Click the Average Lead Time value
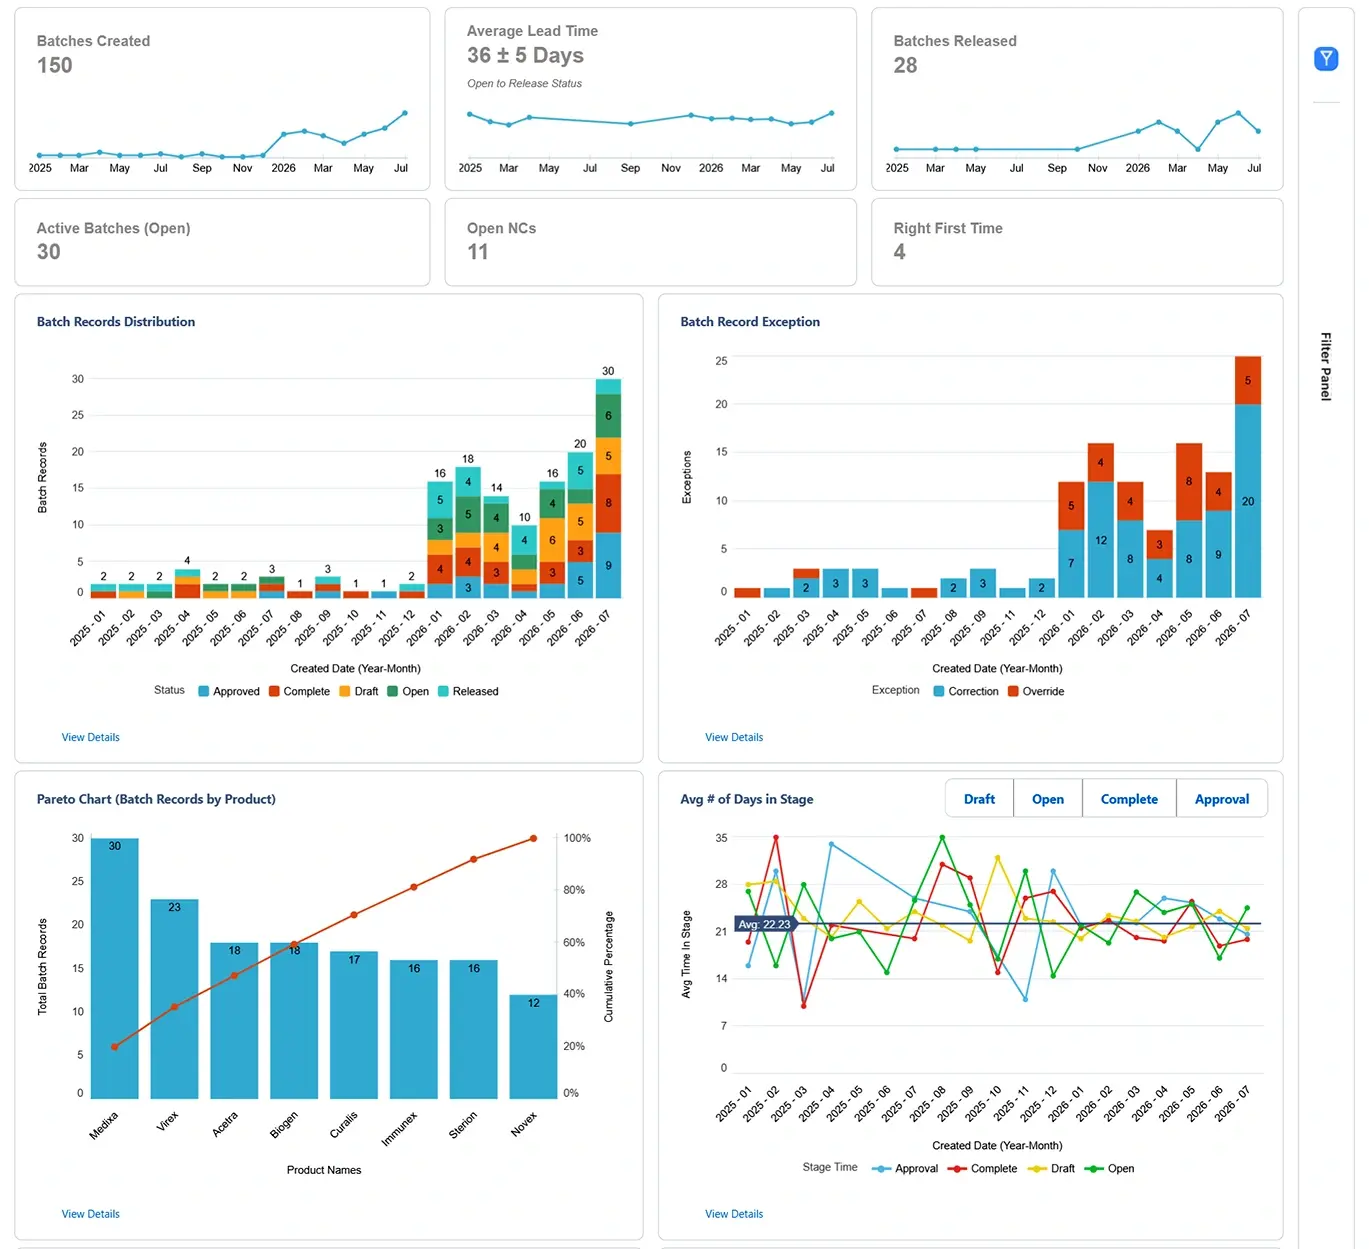Viewport: 1369px width, 1249px height. click(x=525, y=55)
